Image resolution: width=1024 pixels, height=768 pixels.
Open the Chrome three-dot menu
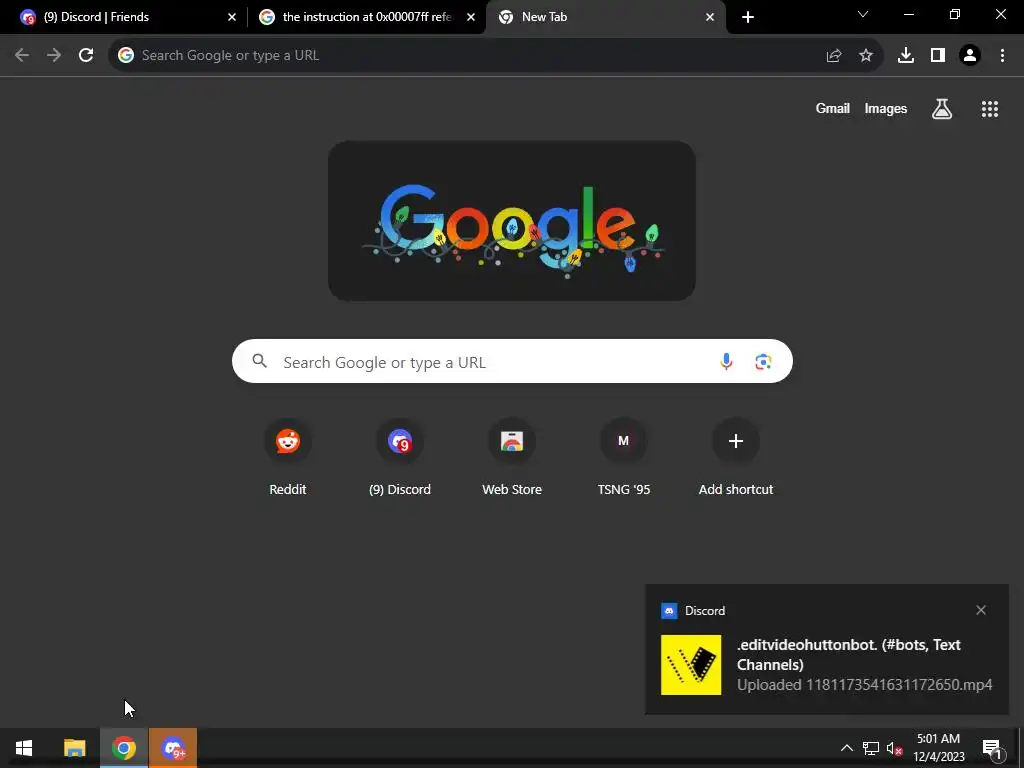(x=1002, y=56)
